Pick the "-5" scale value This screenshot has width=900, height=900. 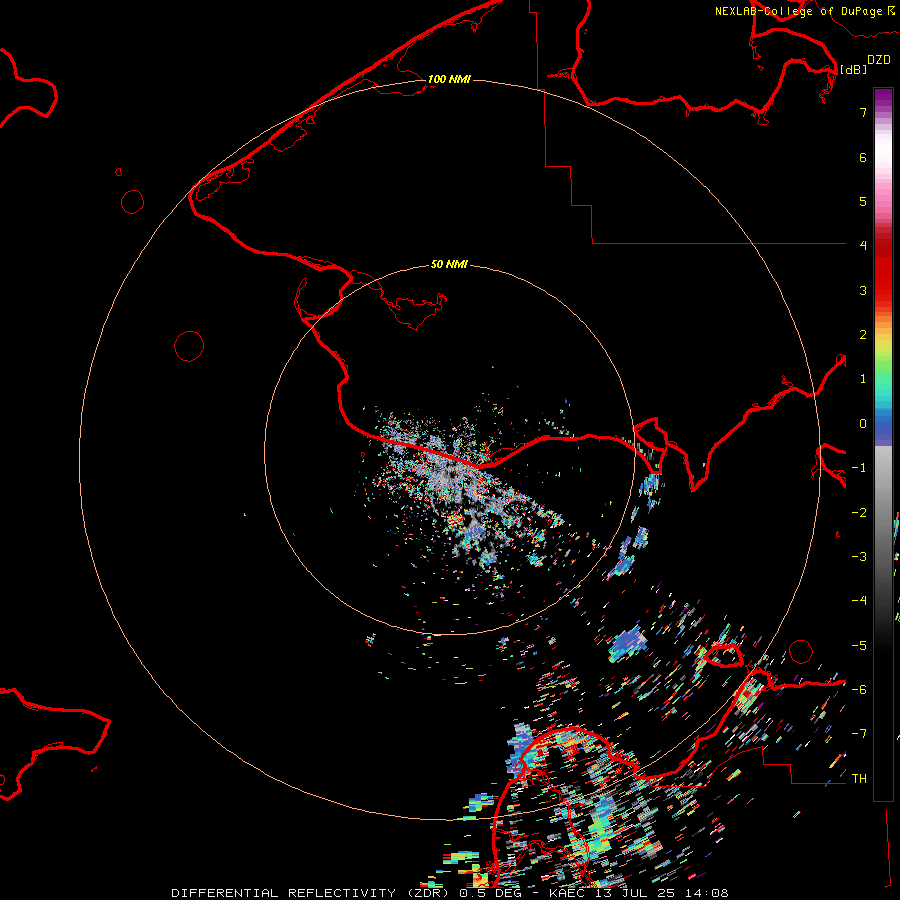tap(859, 646)
